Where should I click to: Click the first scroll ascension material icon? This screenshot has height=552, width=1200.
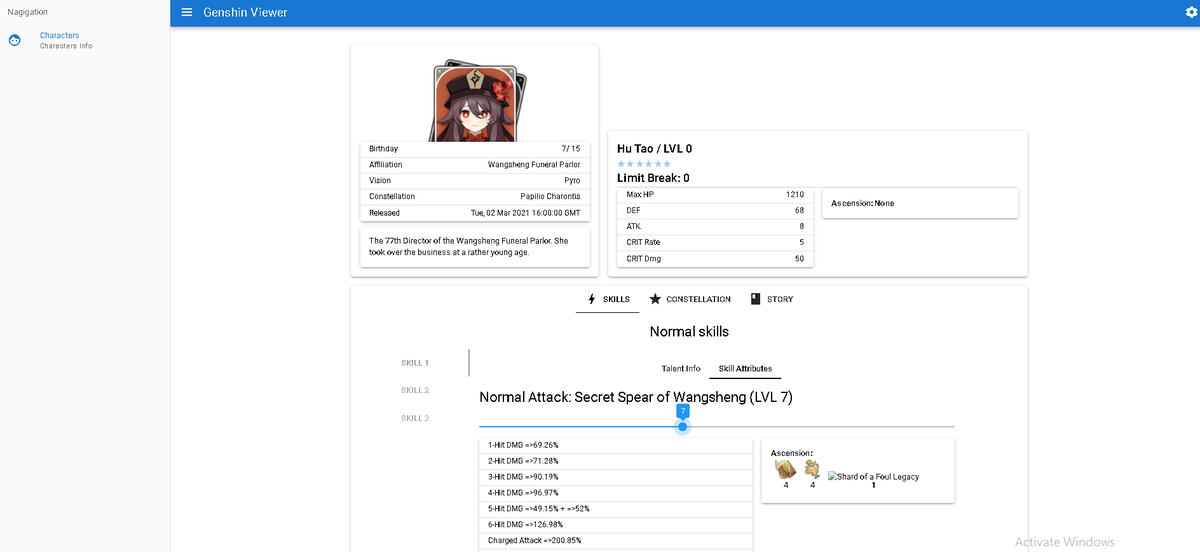(786, 469)
